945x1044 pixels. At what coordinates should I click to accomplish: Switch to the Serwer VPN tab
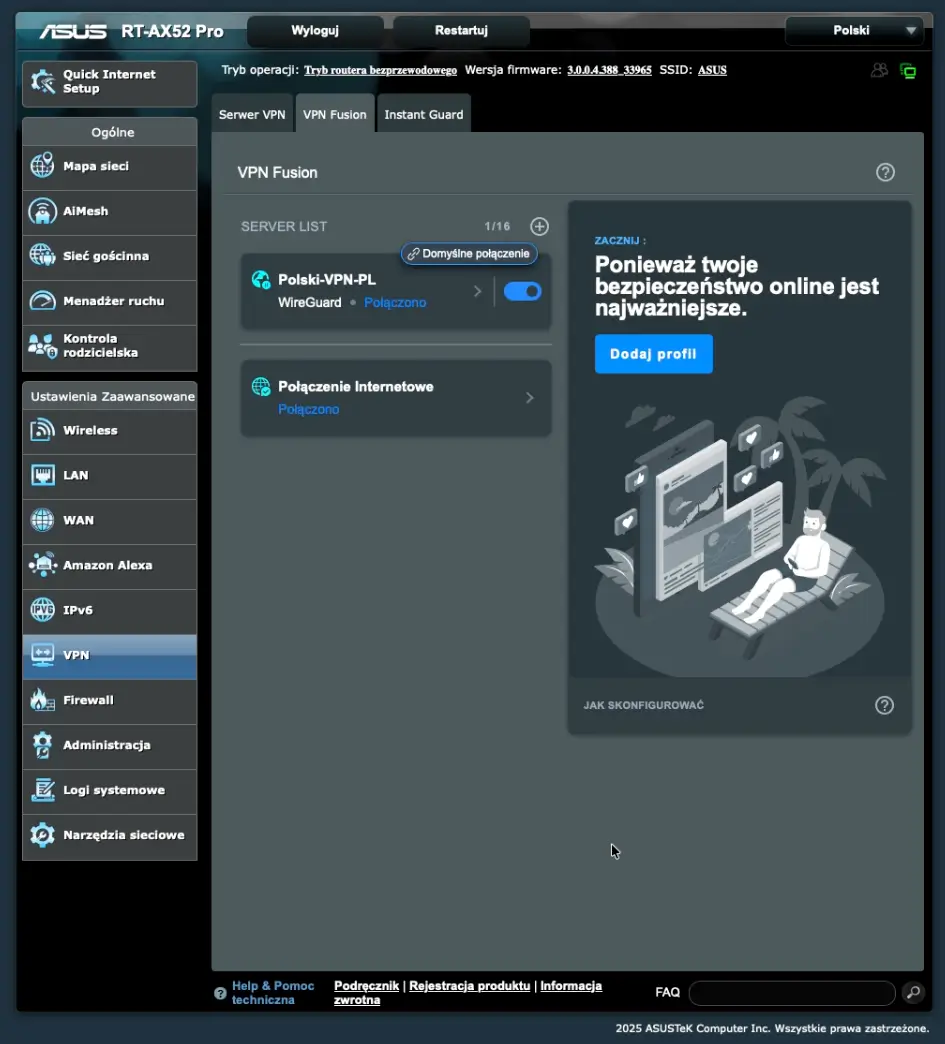click(252, 113)
